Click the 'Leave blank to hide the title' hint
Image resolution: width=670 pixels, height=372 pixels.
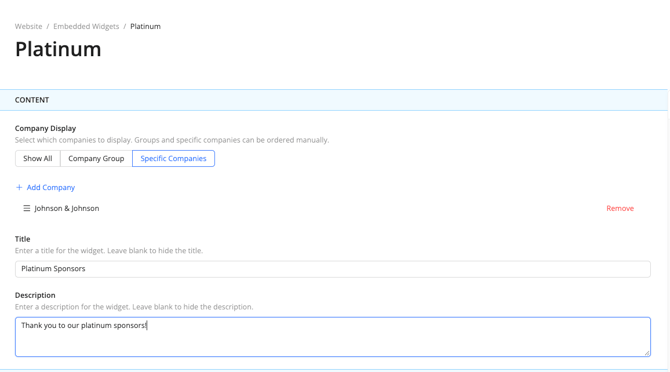[x=155, y=251]
